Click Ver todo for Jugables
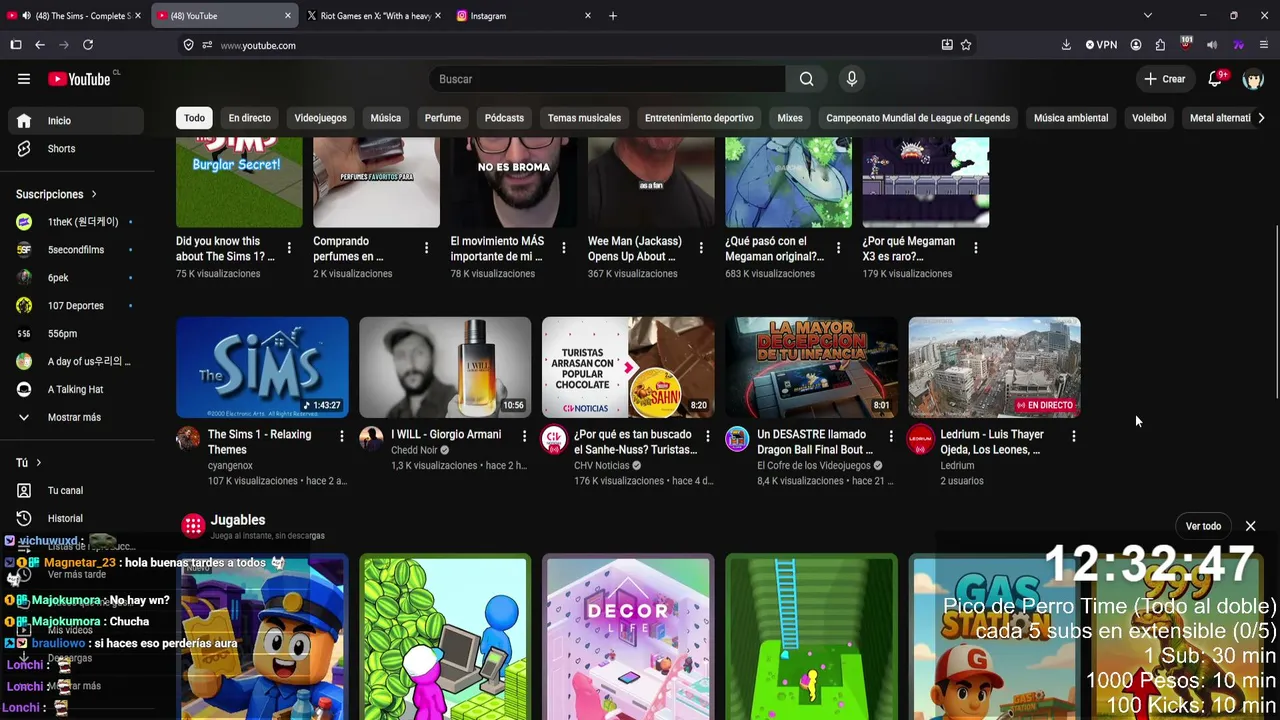1280x720 pixels. point(1203,526)
